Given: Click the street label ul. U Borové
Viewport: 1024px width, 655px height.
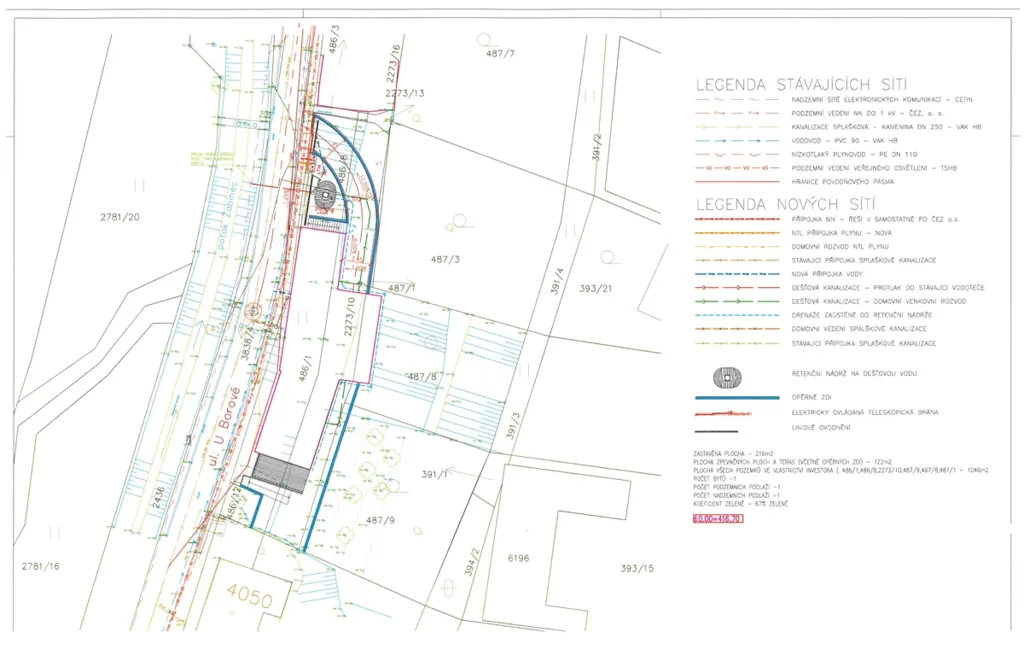Looking at the screenshot, I should tap(223, 425).
